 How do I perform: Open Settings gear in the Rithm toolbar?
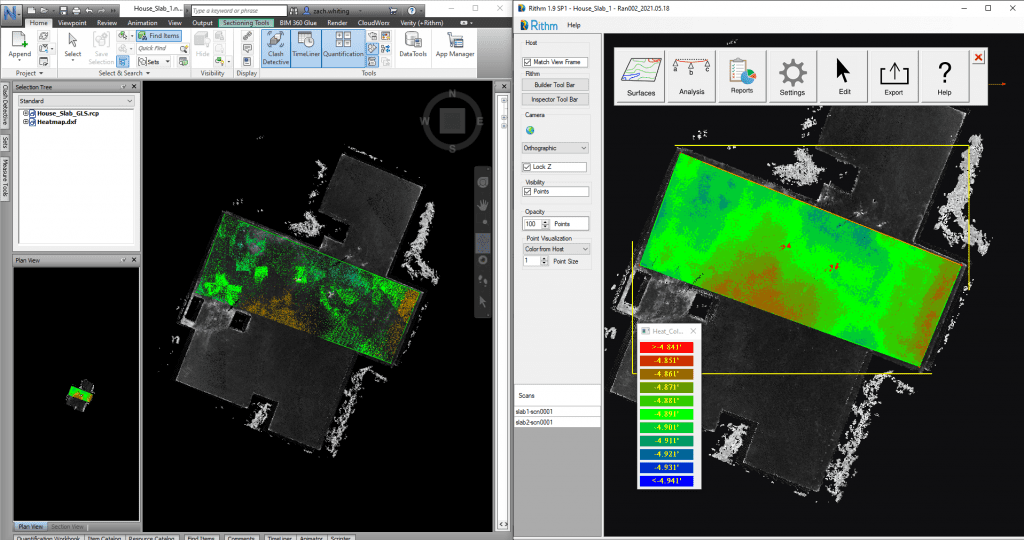pos(792,76)
